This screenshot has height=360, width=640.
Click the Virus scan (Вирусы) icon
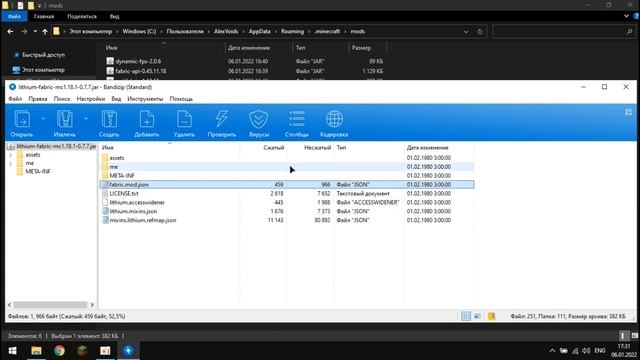(259, 123)
